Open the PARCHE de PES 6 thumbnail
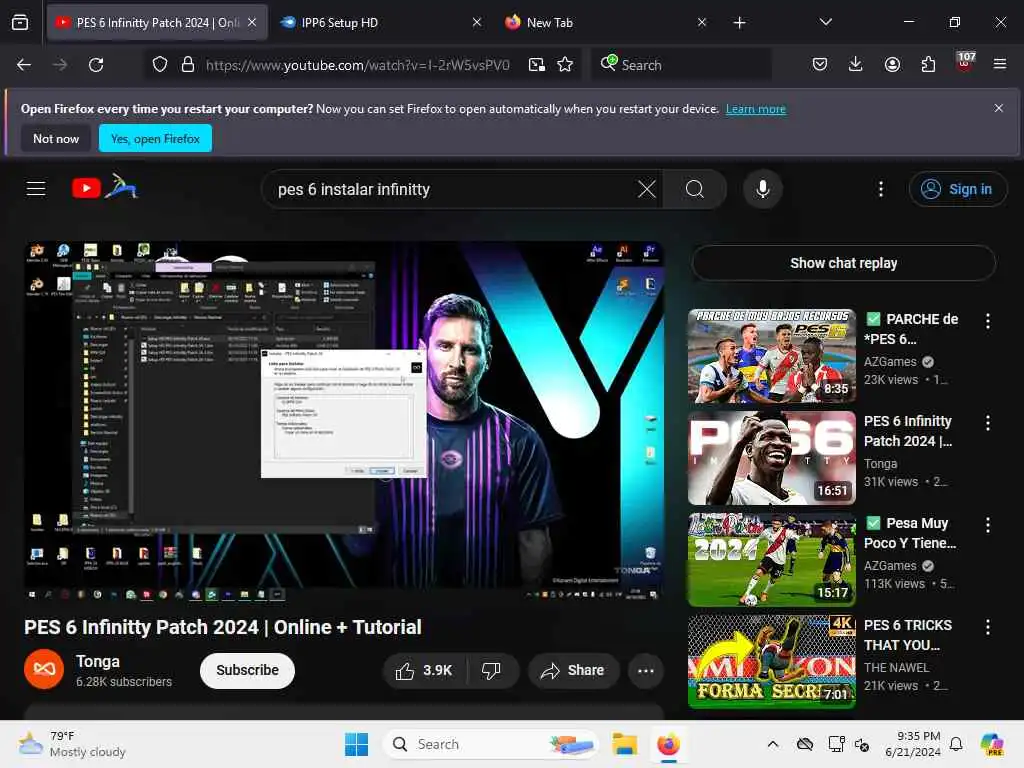Screen dimensions: 1024x768 (772, 356)
